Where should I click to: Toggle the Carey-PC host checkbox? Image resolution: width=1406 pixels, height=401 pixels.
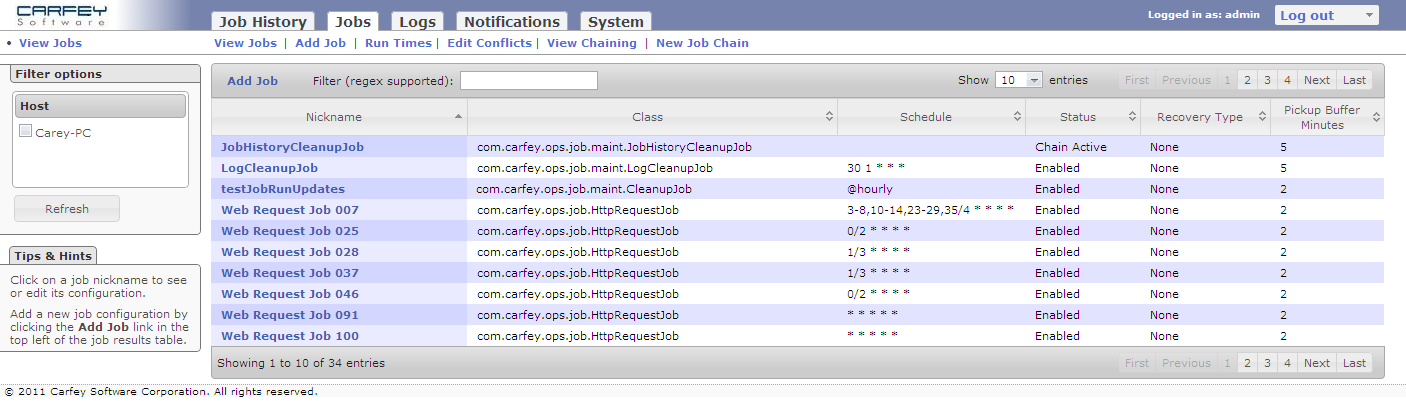[x=26, y=132]
